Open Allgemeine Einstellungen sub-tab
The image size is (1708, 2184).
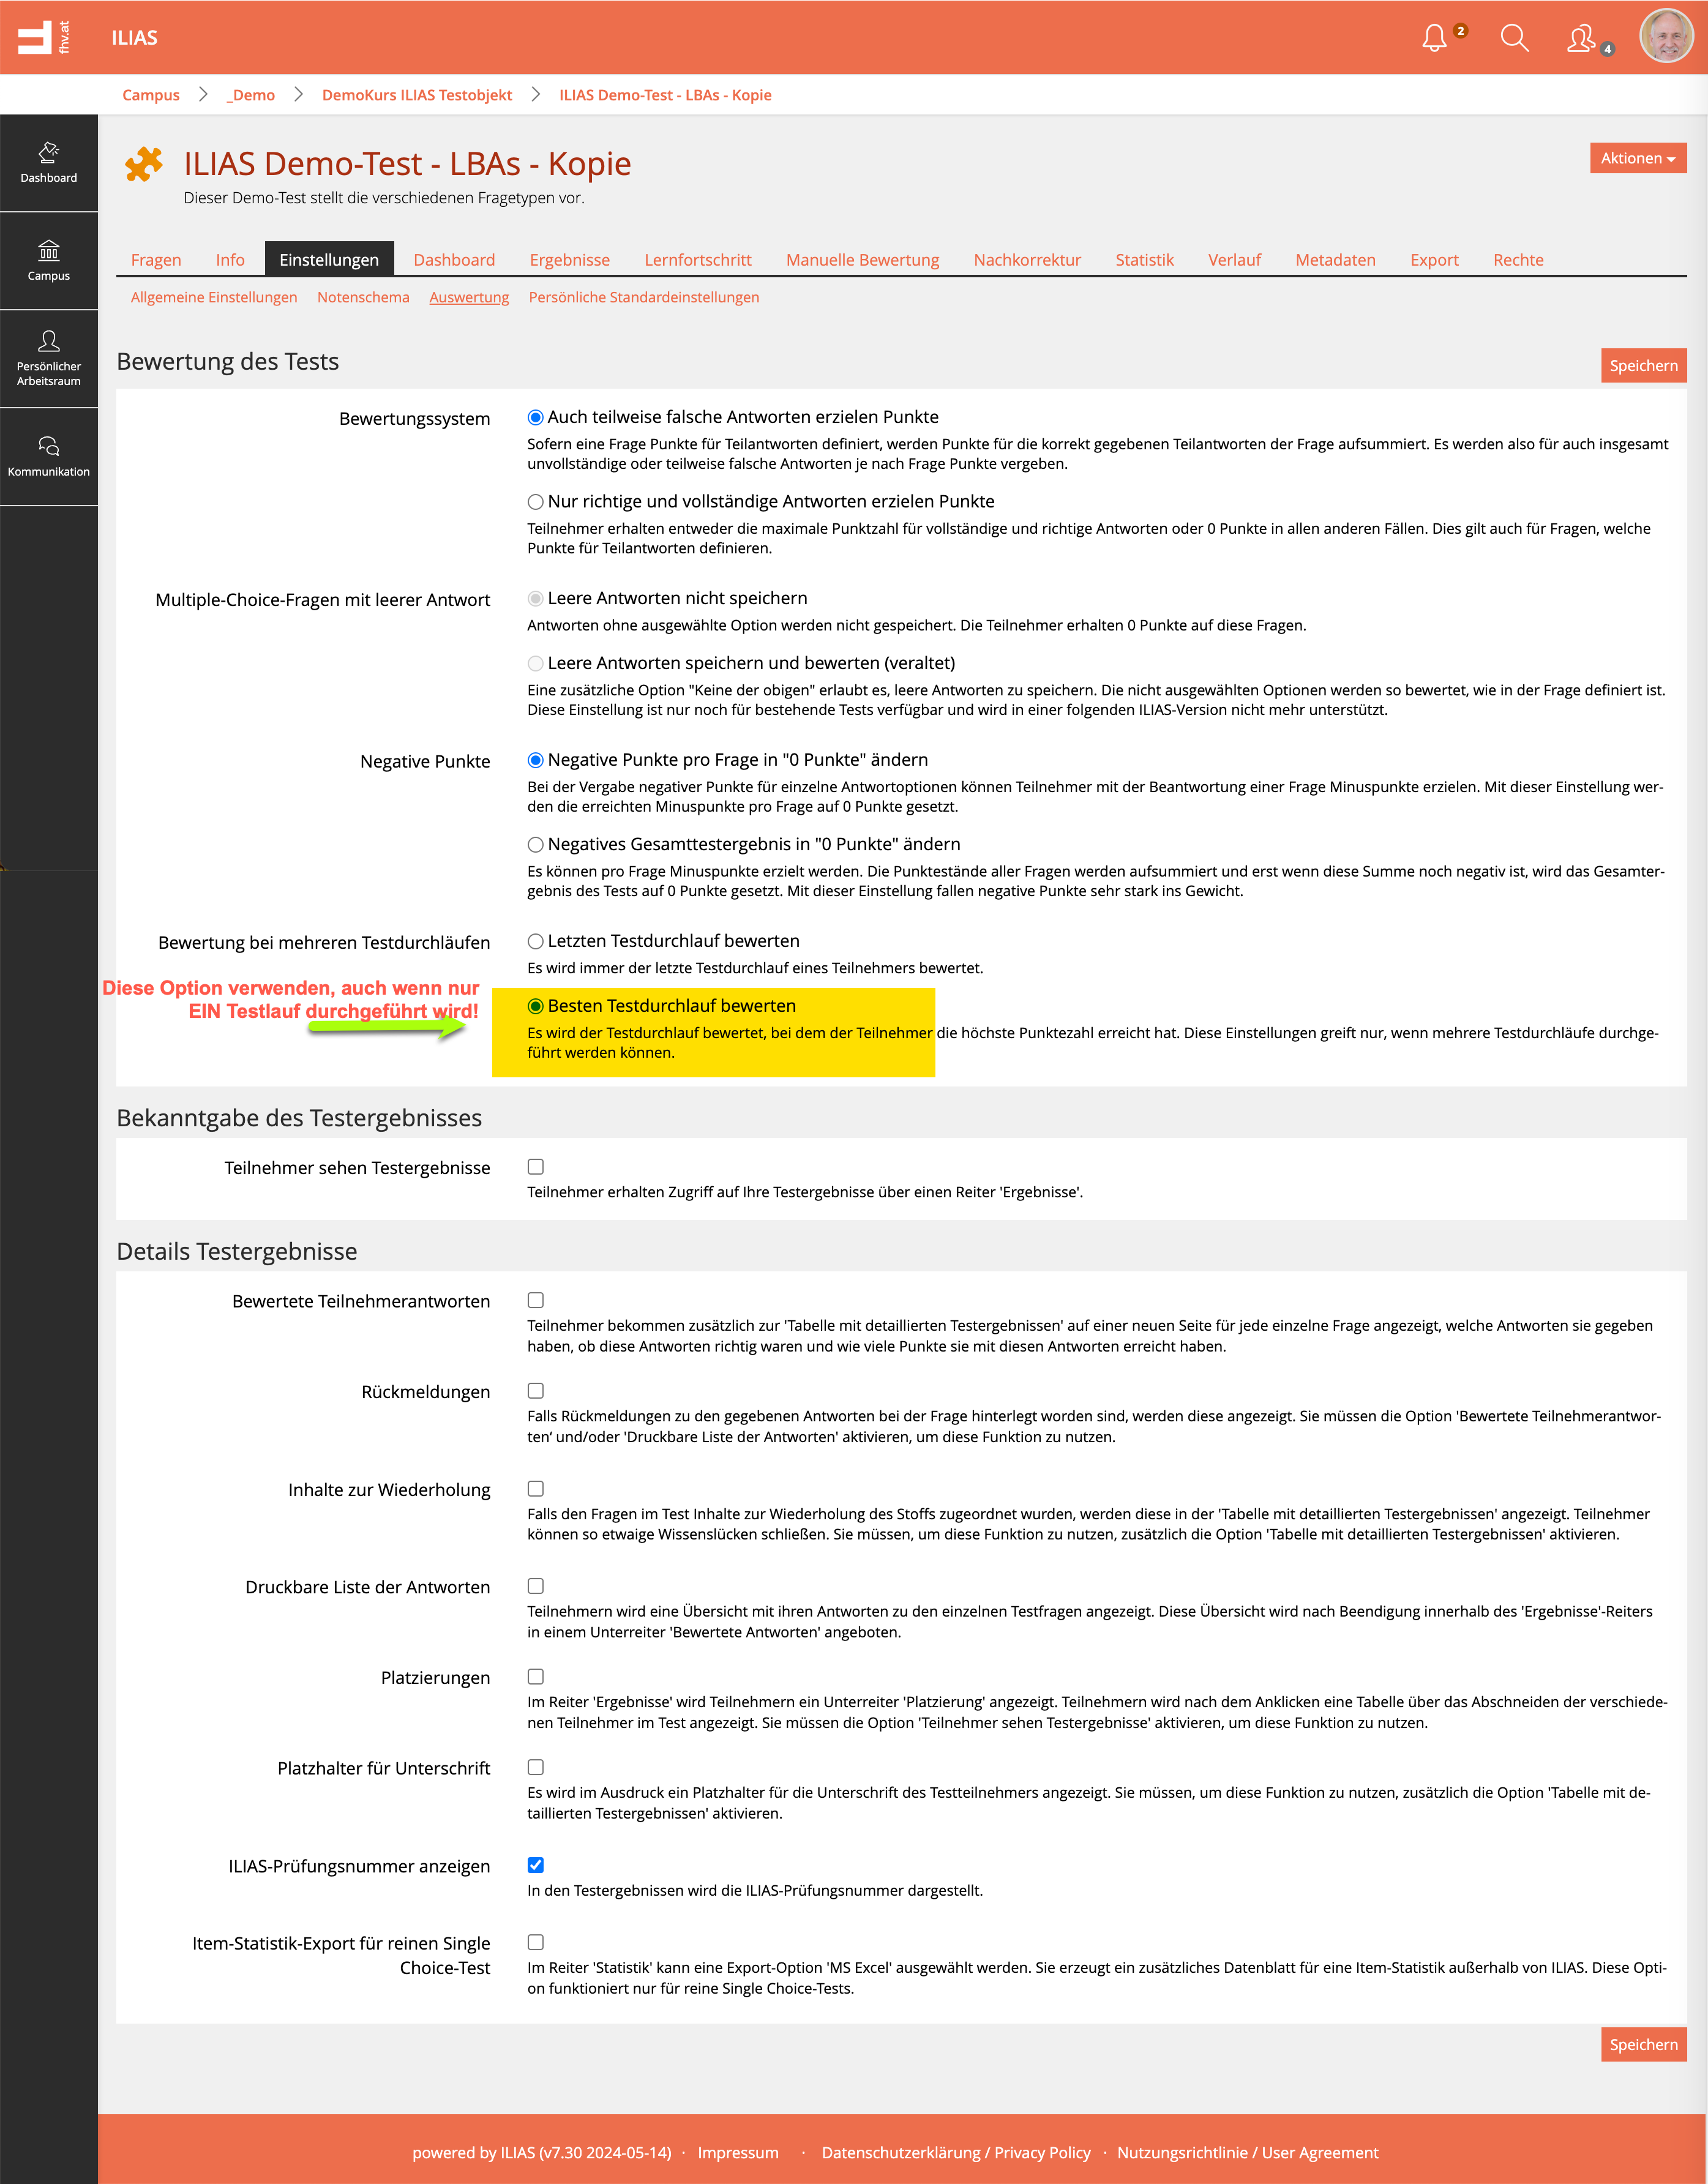(214, 297)
